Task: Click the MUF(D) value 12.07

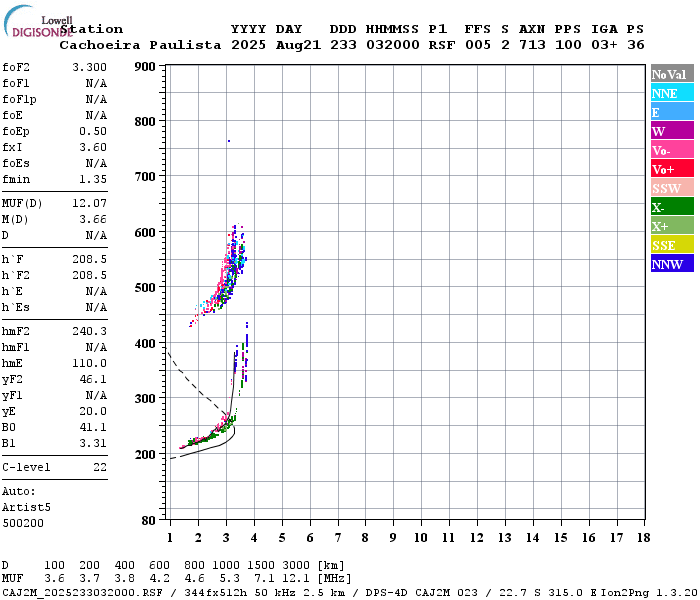Action: tap(90, 204)
